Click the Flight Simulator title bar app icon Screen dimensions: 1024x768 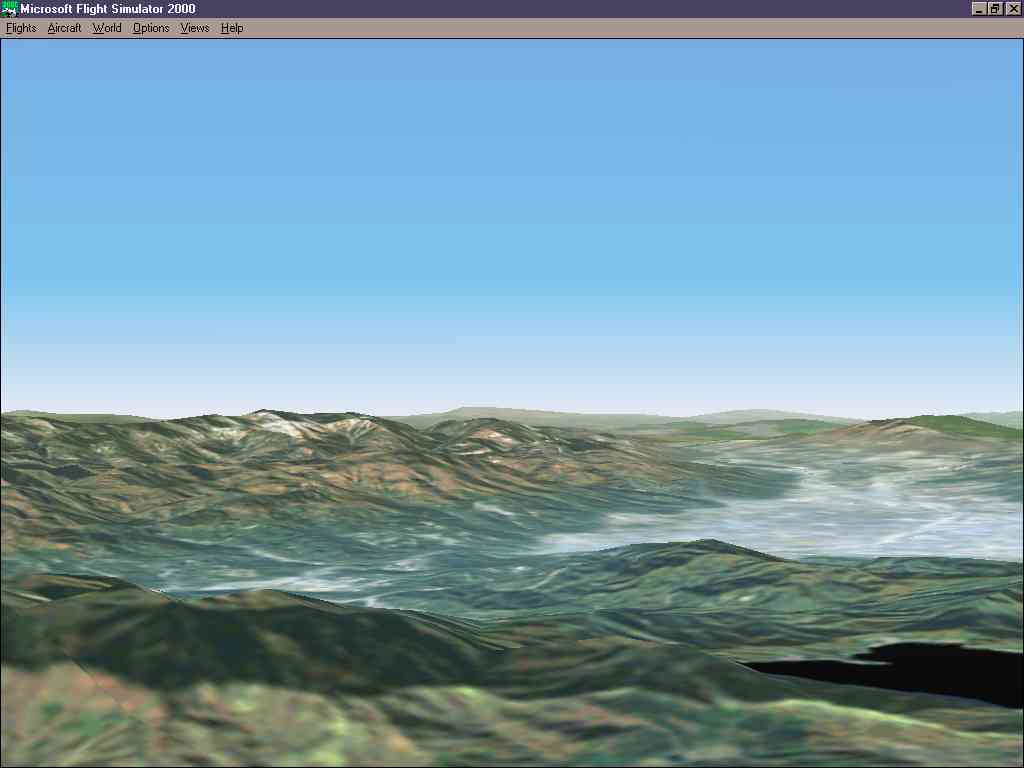tap(9, 8)
